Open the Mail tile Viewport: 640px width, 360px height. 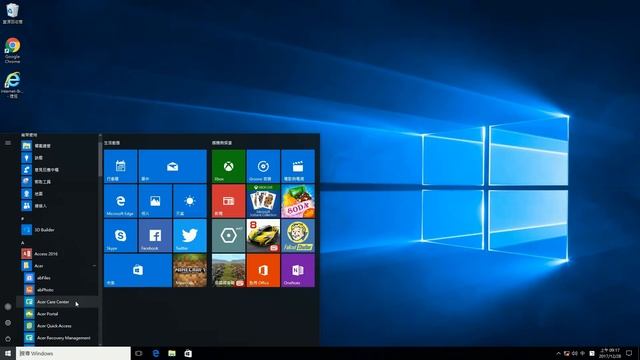[x=172, y=166]
